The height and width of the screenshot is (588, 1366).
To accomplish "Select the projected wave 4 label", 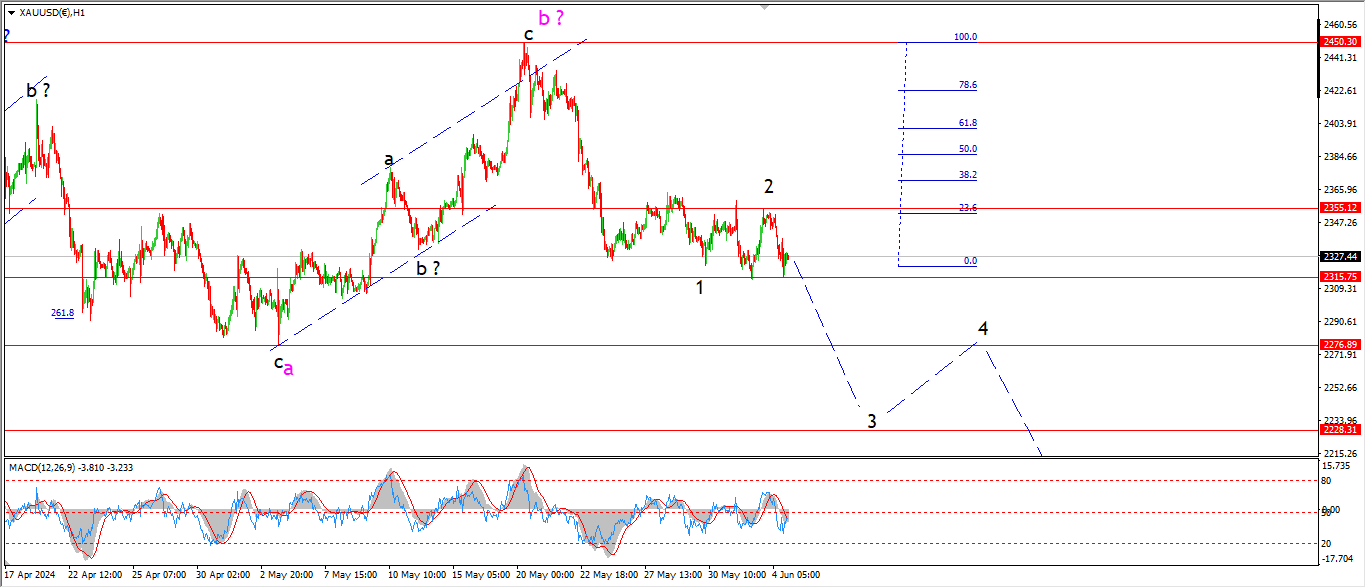I will point(984,328).
